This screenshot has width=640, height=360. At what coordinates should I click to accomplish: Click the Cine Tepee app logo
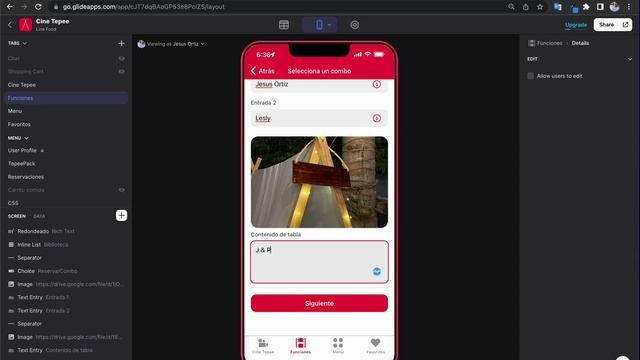coord(25,25)
